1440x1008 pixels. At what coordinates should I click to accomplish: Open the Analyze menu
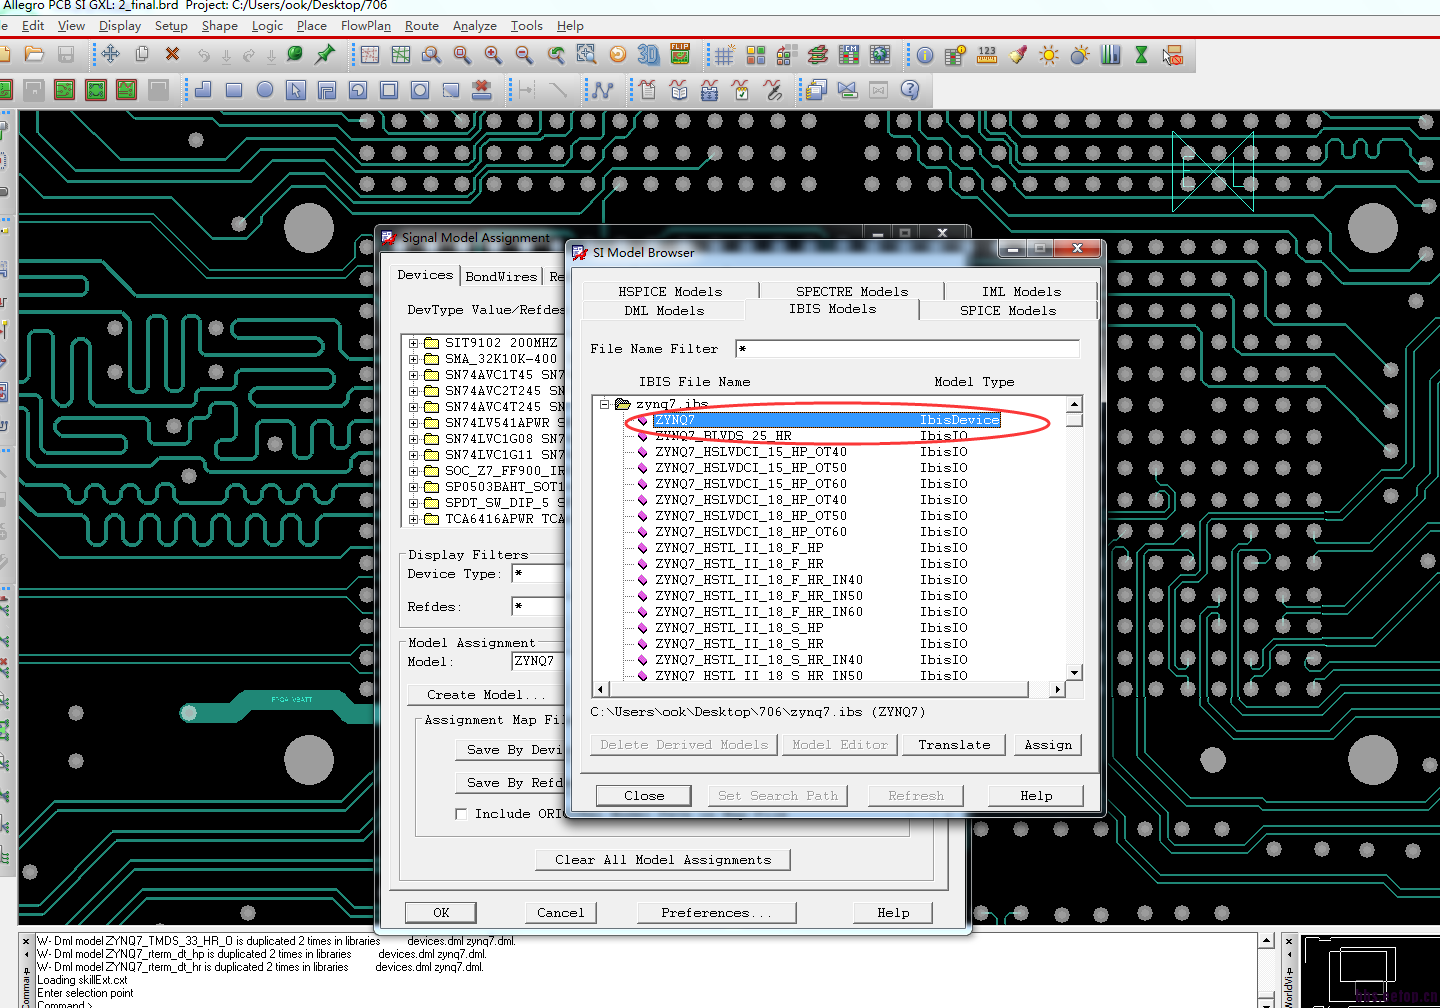point(474,26)
